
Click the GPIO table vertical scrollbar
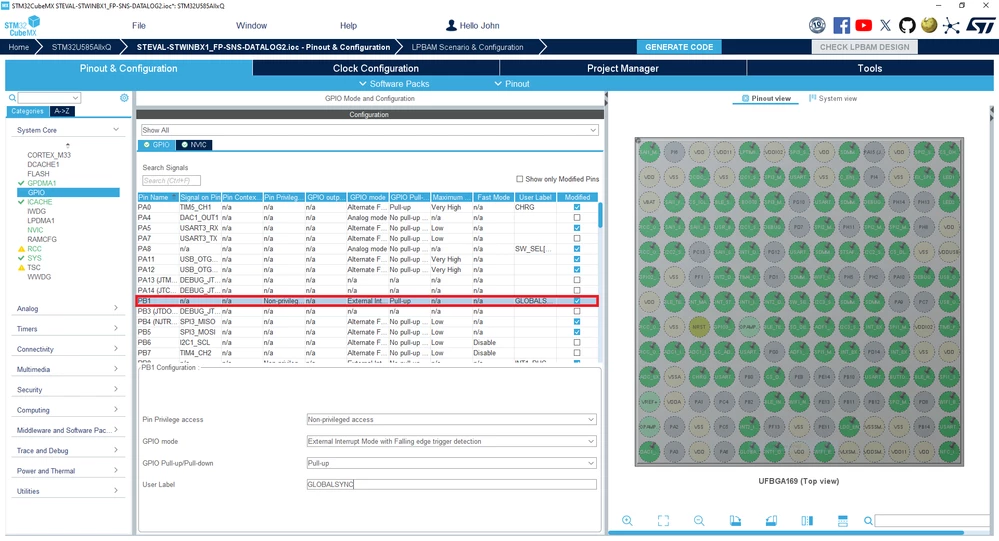pos(600,215)
